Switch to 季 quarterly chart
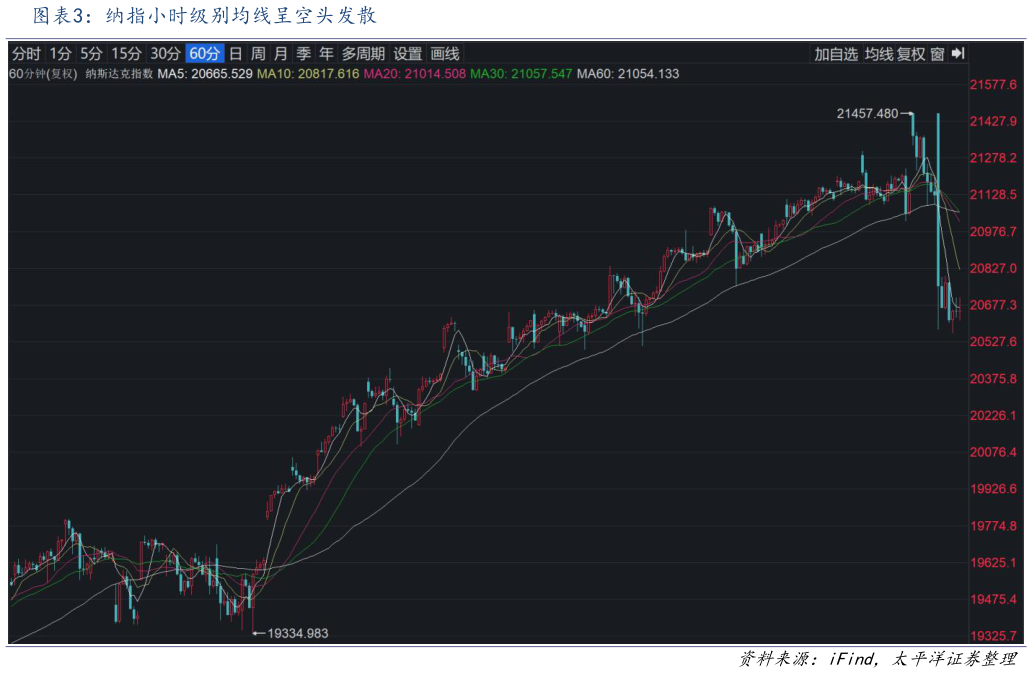This screenshot has height=673, width=1032. (x=303, y=54)
